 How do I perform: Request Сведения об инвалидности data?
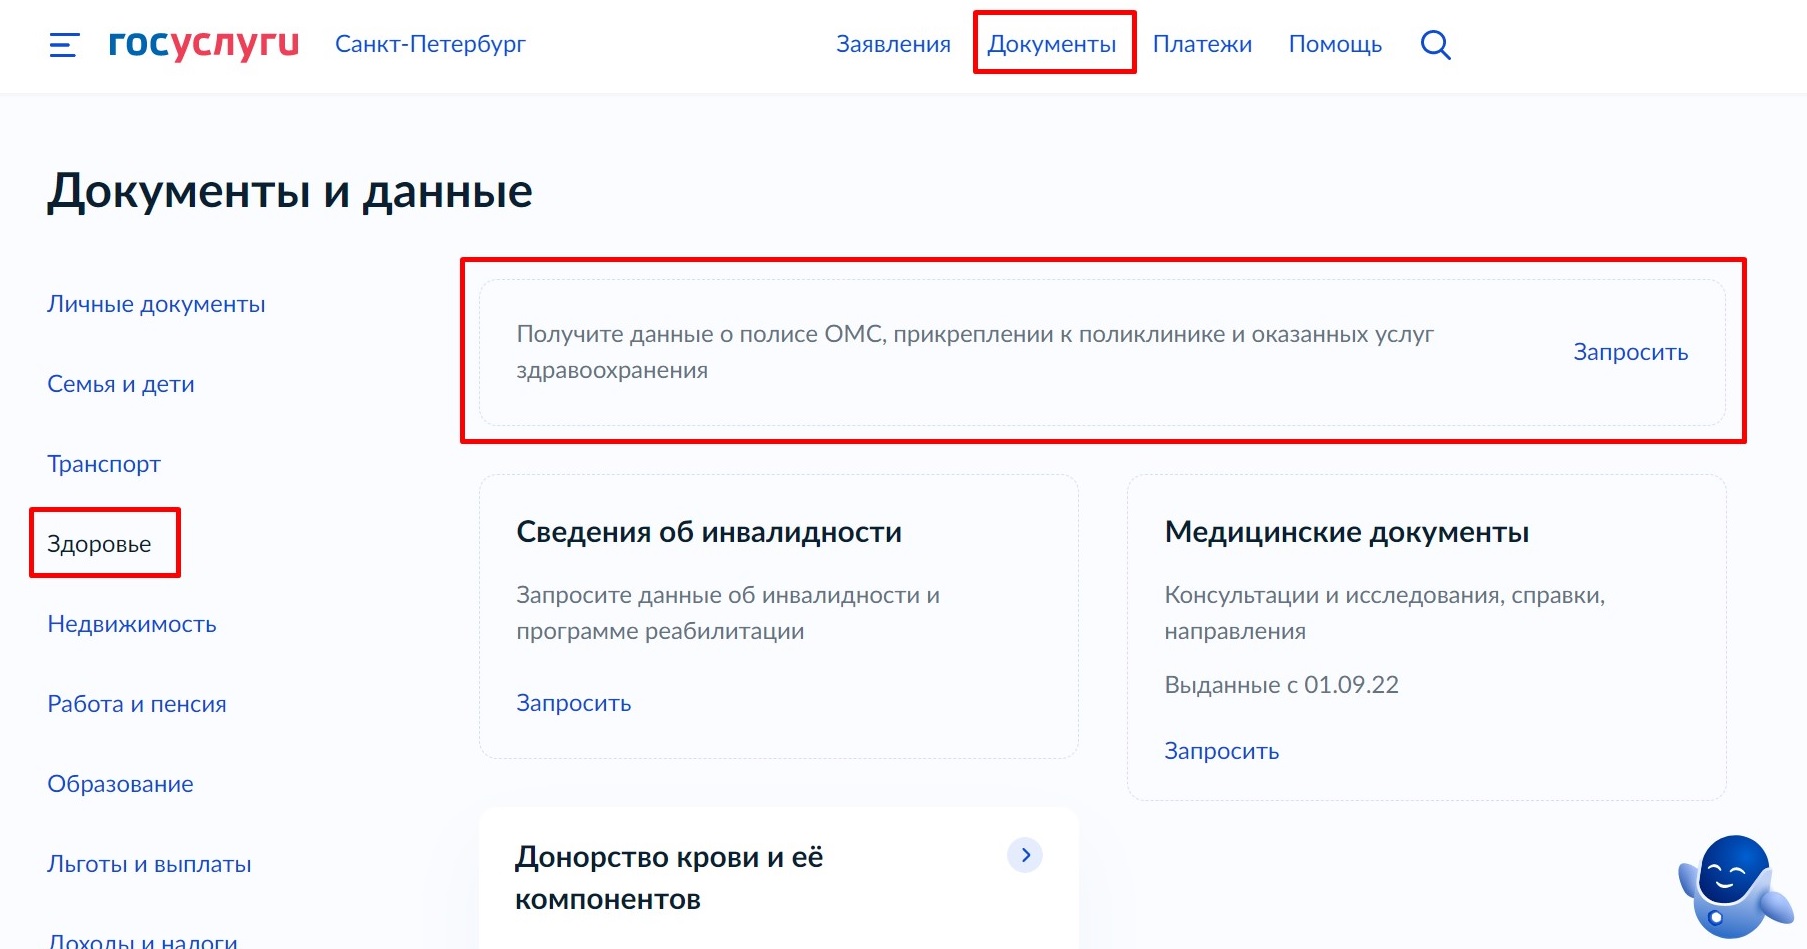(x=573, y=703)
